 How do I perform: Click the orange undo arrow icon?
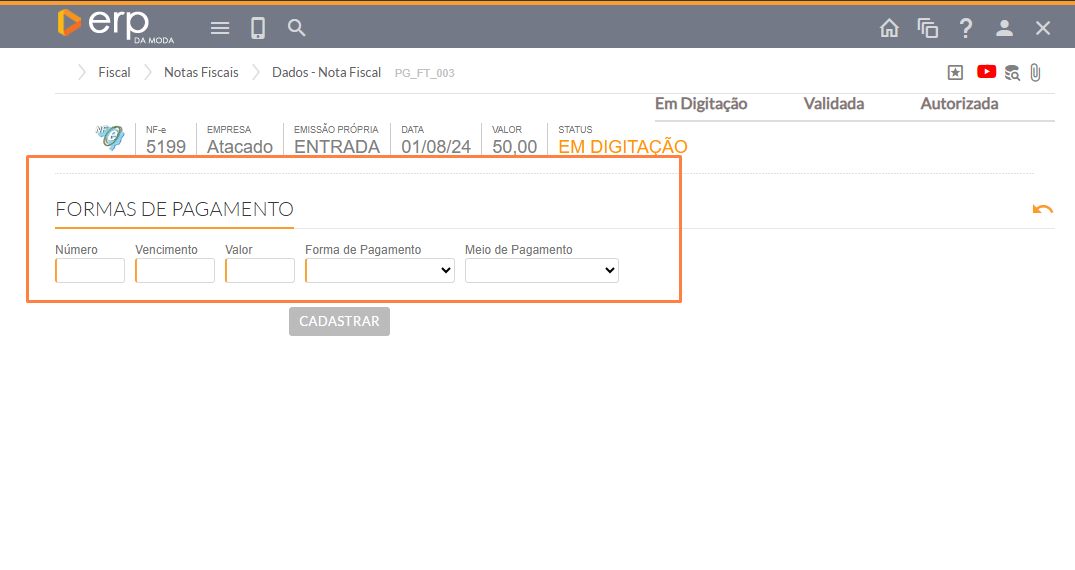pyautogui.click(x=1043, y=209)
